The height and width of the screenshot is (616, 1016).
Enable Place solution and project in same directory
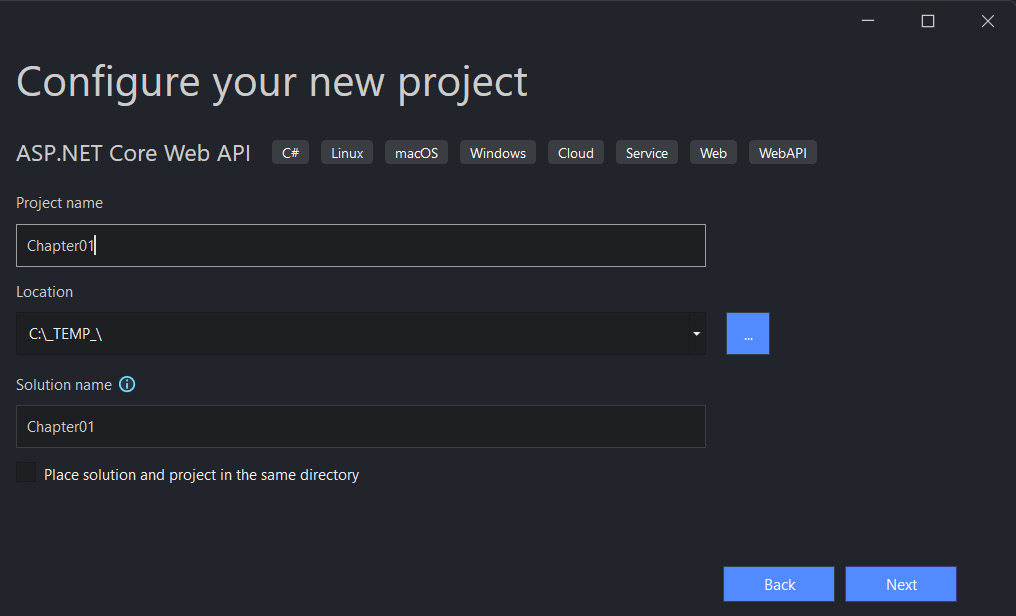pyautogui.click(x=26, y=472)
